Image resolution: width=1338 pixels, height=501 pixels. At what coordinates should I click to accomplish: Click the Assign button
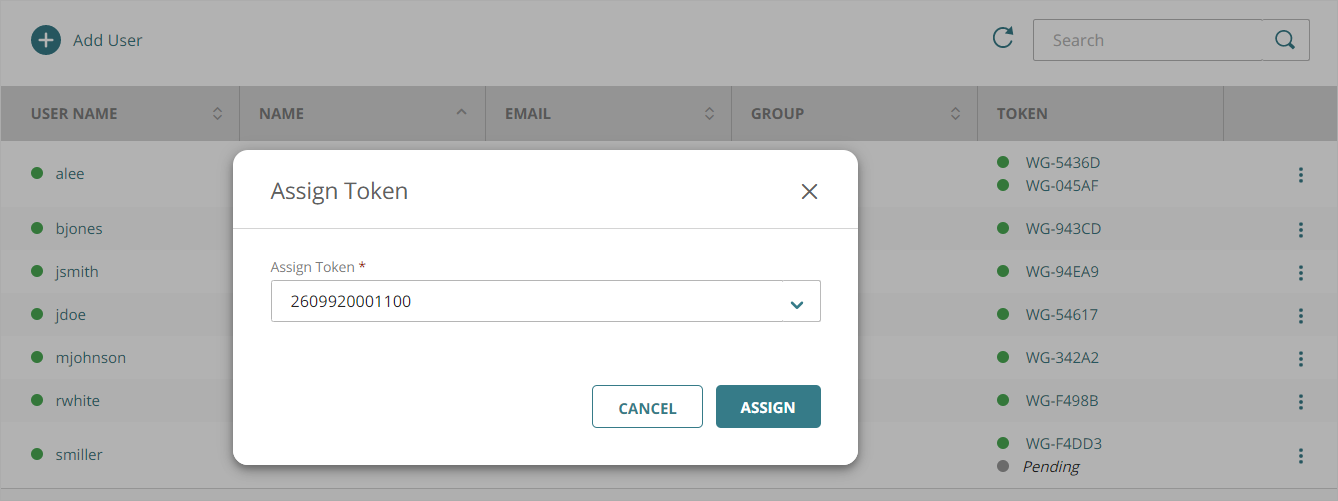768,407
